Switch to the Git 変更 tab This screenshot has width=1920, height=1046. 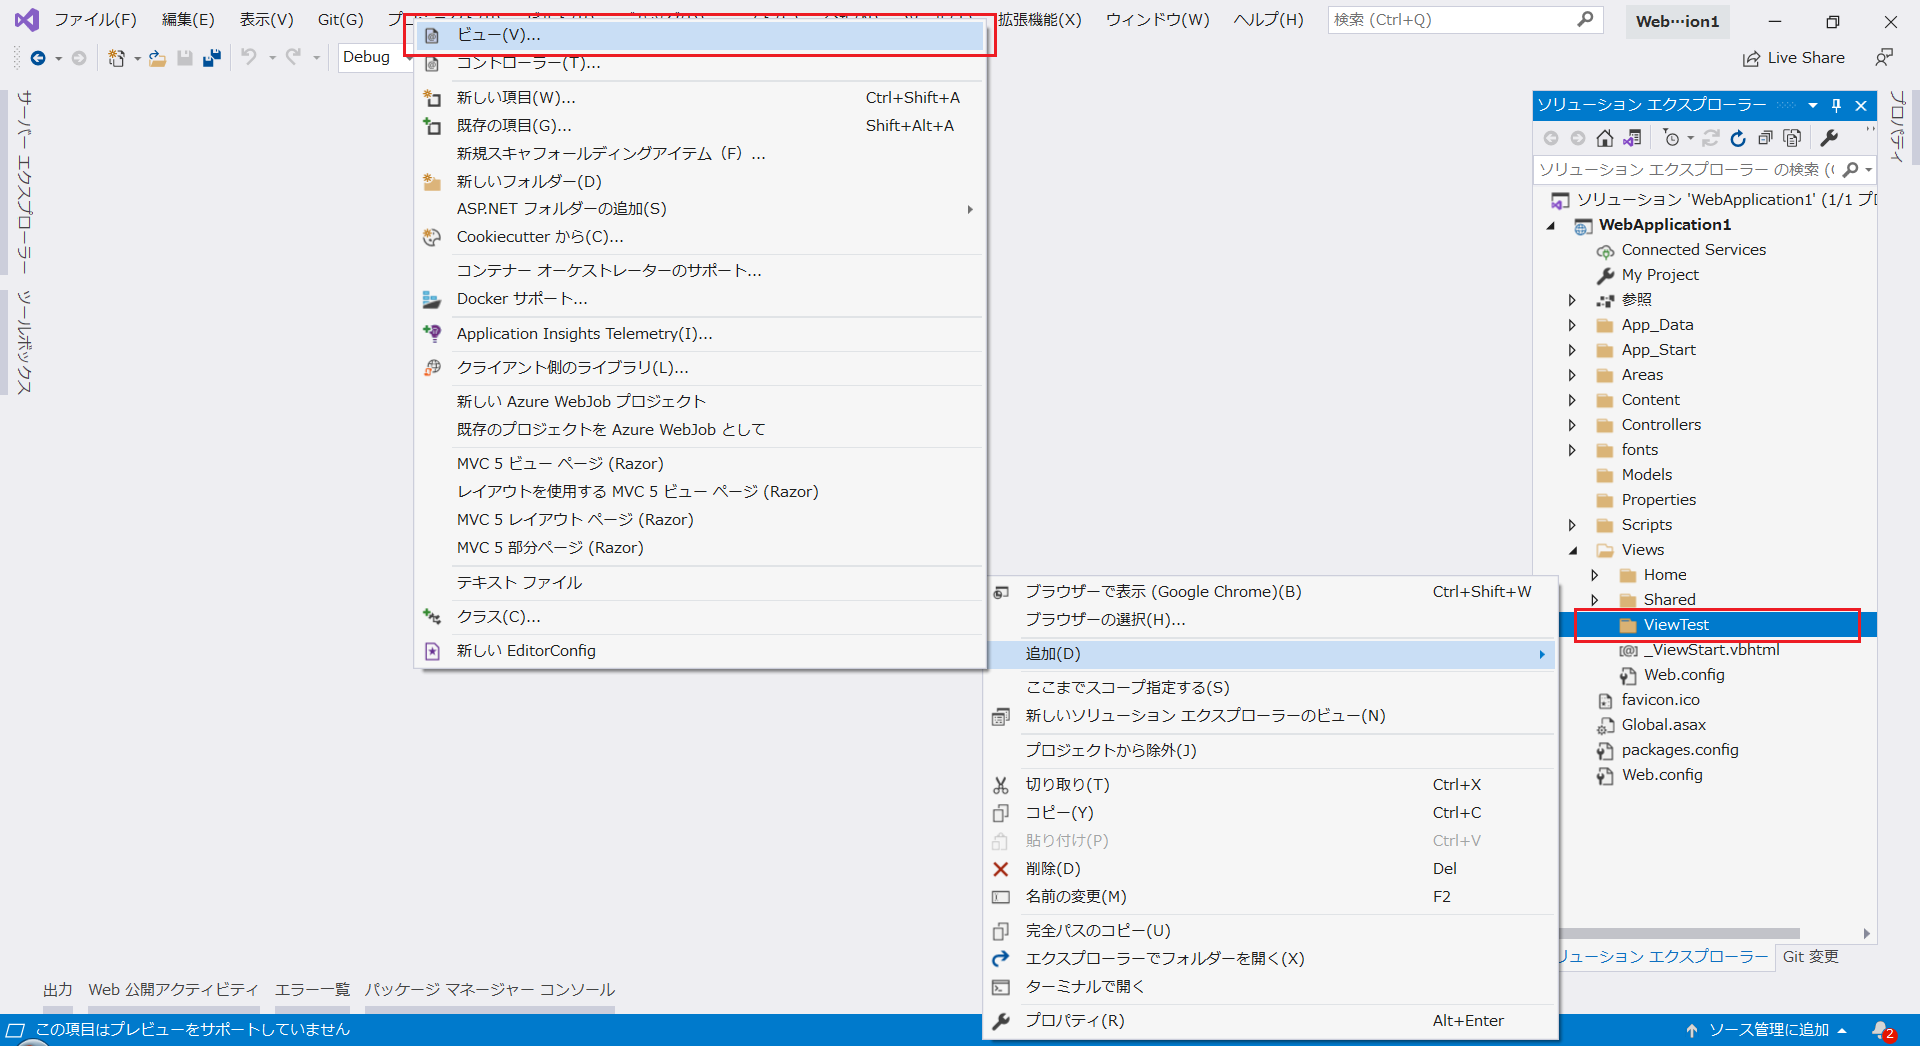pyautogui.click(x=1810, y=957)
